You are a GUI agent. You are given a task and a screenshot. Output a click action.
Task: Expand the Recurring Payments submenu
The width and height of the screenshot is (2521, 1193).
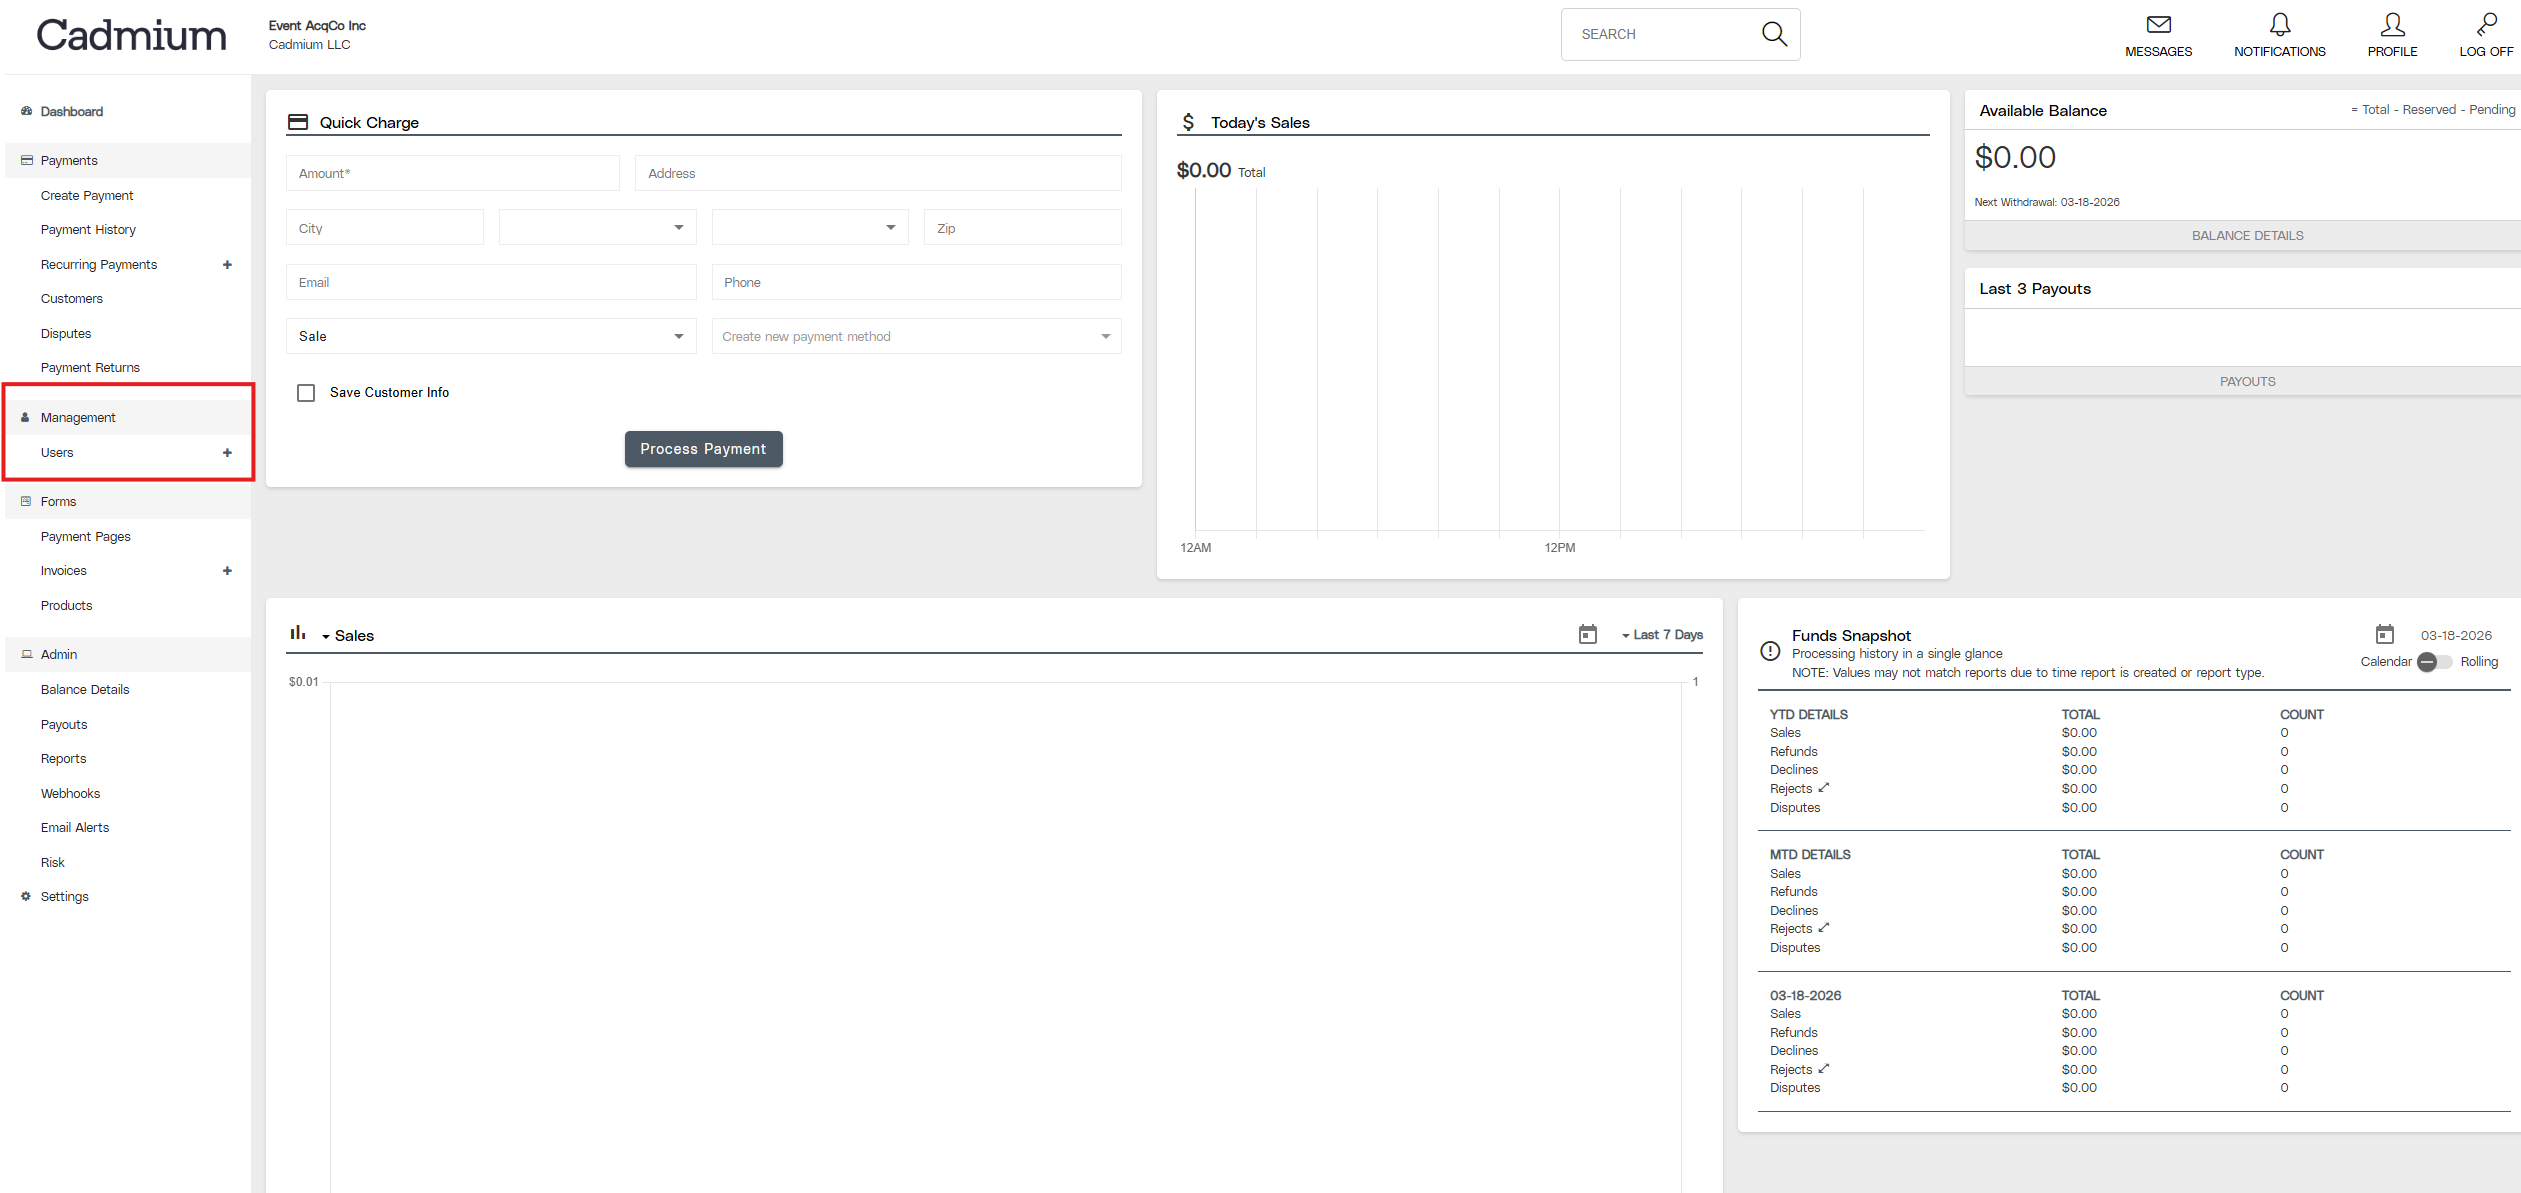(x=227, y=265)
